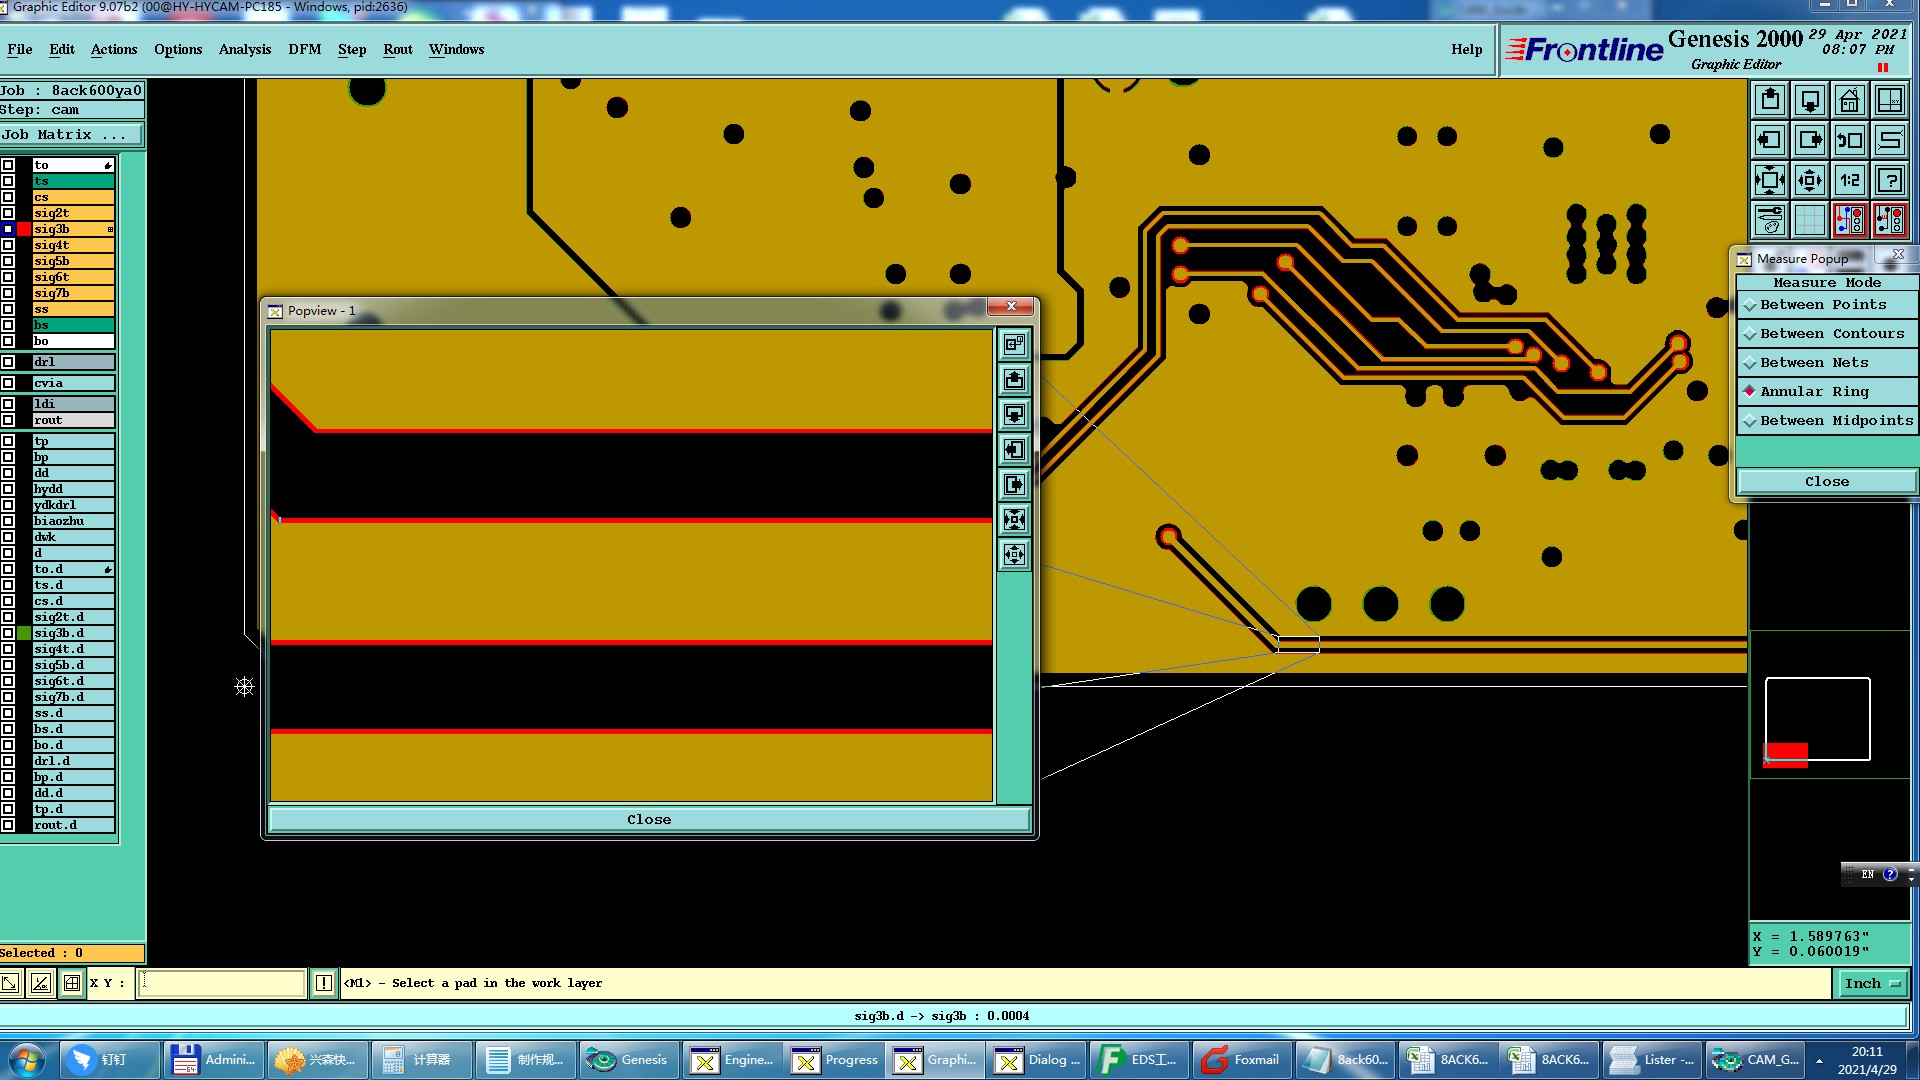Click the pan up icon in main toolbar
1920x1080 pixels.
click(1769, 101)
